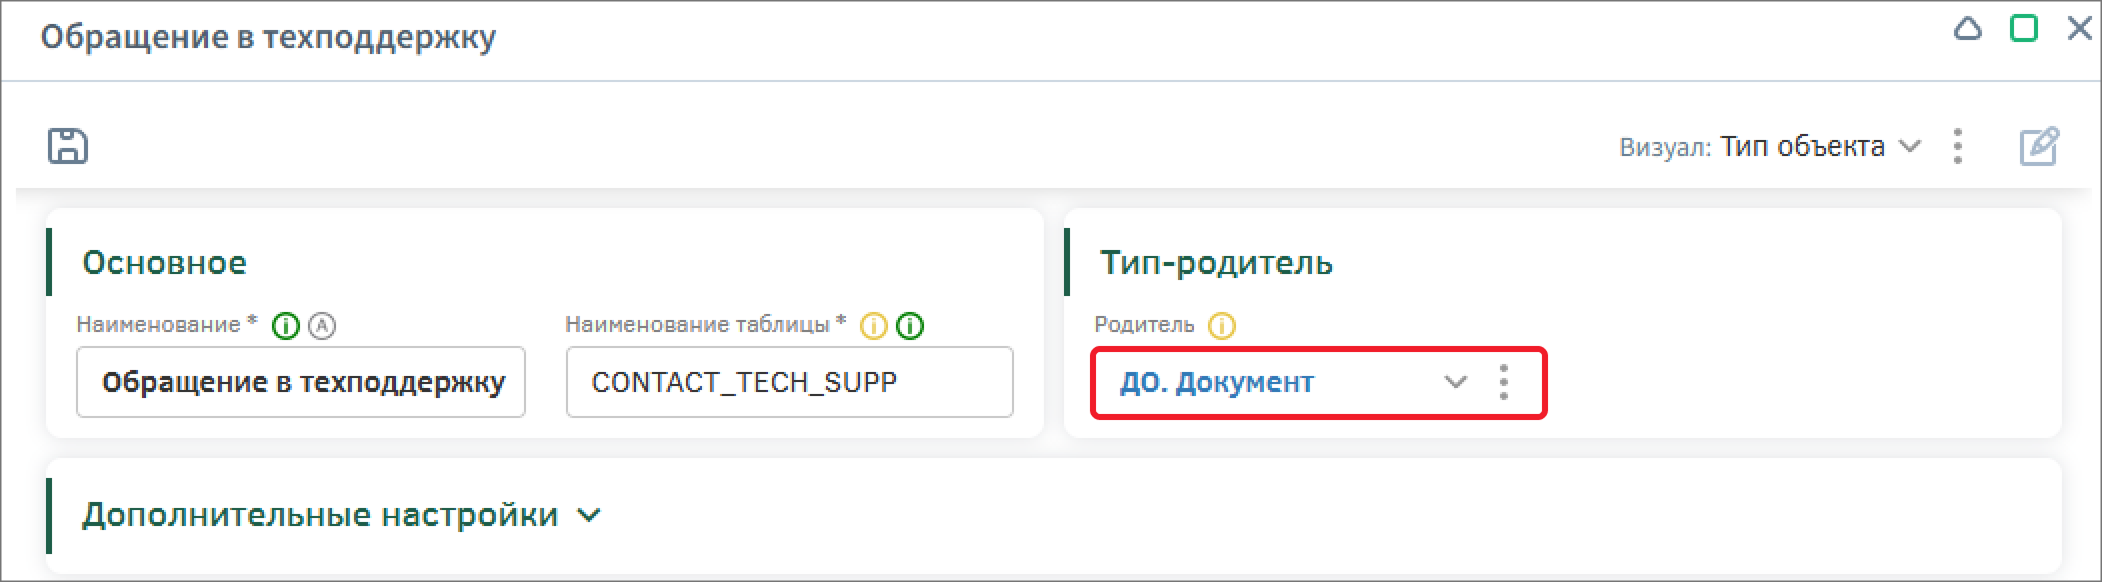This screenshot has height=582, width=2102.
Task: Close the Обращение в техподдержку window
Action: click(x=2080, y=29)
